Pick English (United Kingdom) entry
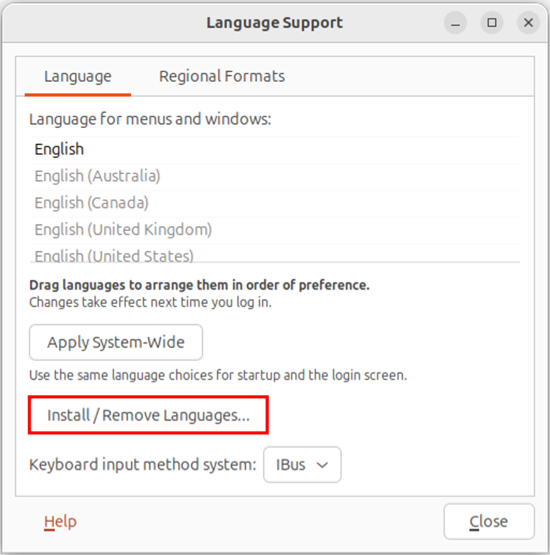 (x=275, y=230)
